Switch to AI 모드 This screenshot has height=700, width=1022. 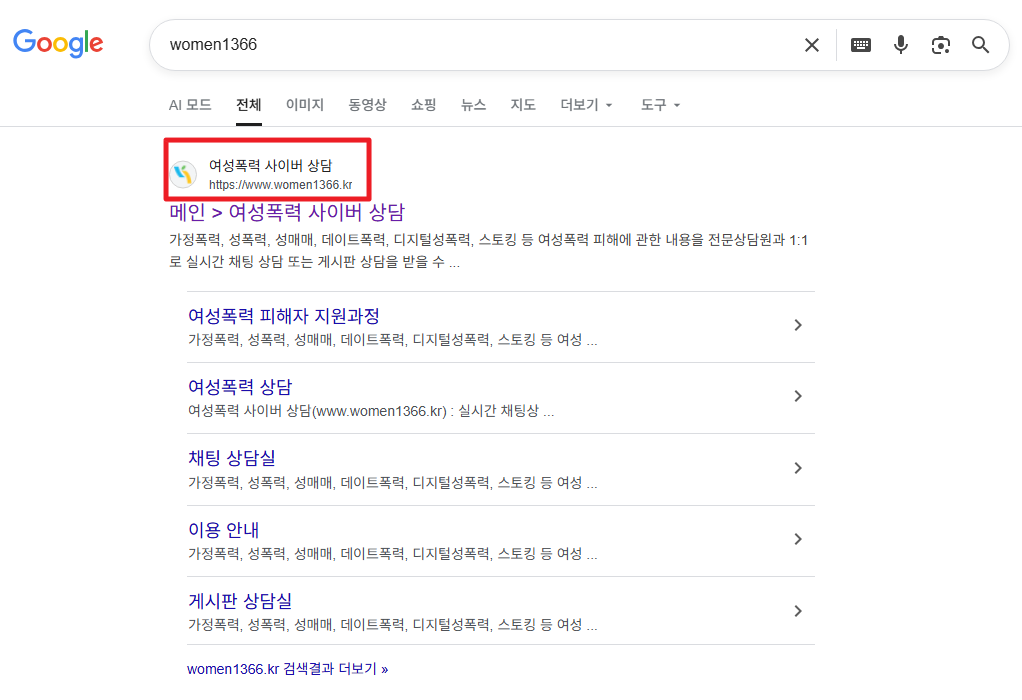(x=188, y=105)
